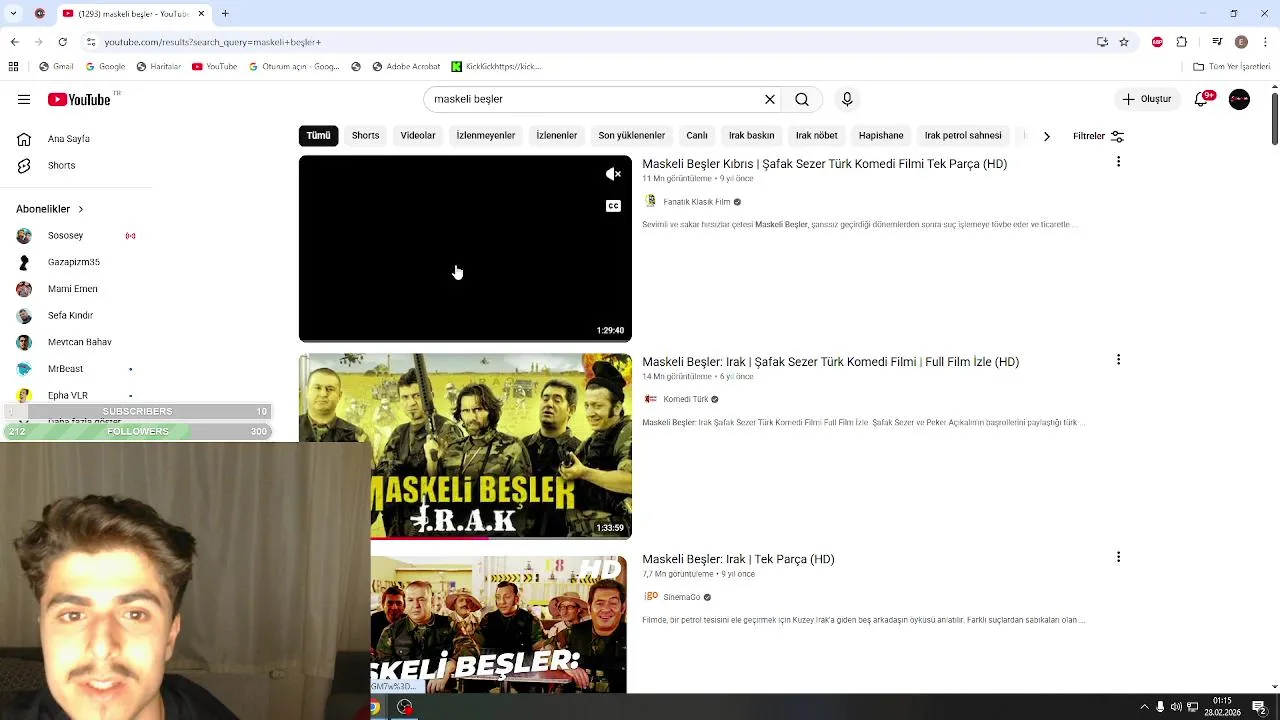Open the tab search dropdown arrow
Viewport: 1280px width, 720px height.
click(13, 14)
